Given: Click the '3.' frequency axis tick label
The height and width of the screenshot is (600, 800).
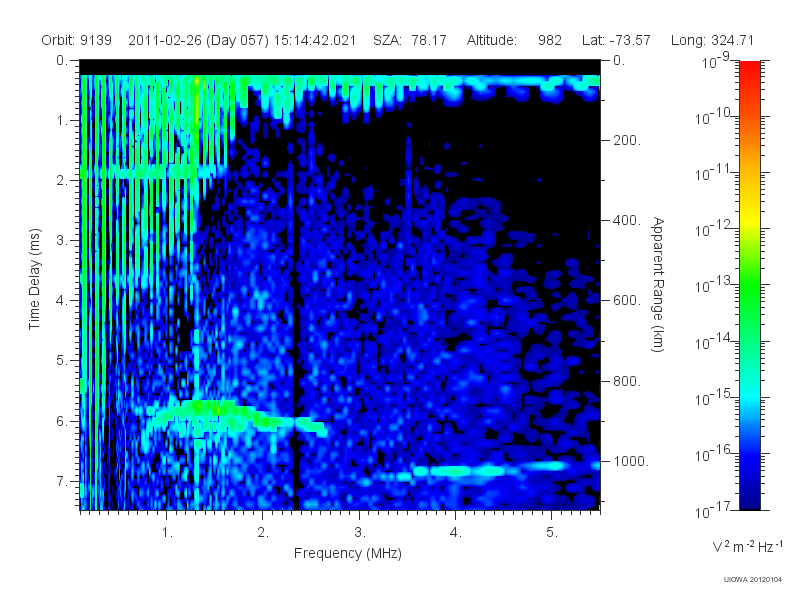Looking at the screenshot, I should [x=360, y=533].
